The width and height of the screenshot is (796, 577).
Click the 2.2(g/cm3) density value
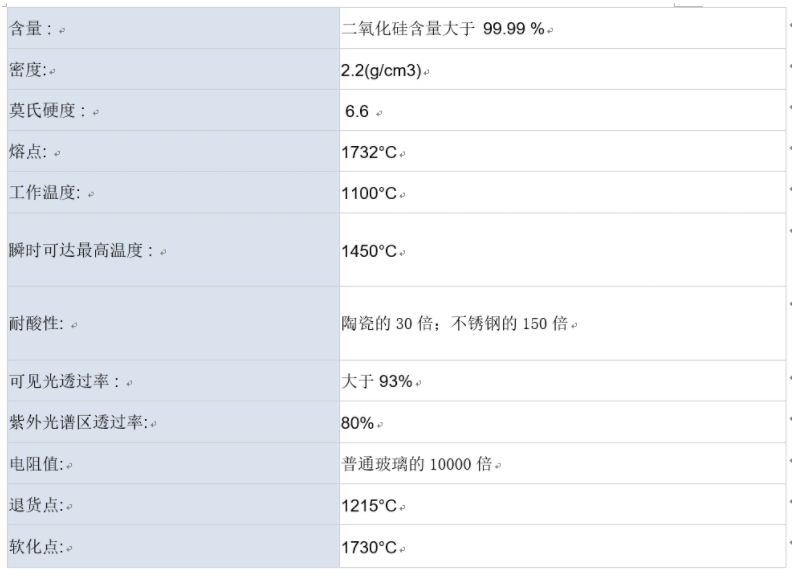[x=381, y=71]
